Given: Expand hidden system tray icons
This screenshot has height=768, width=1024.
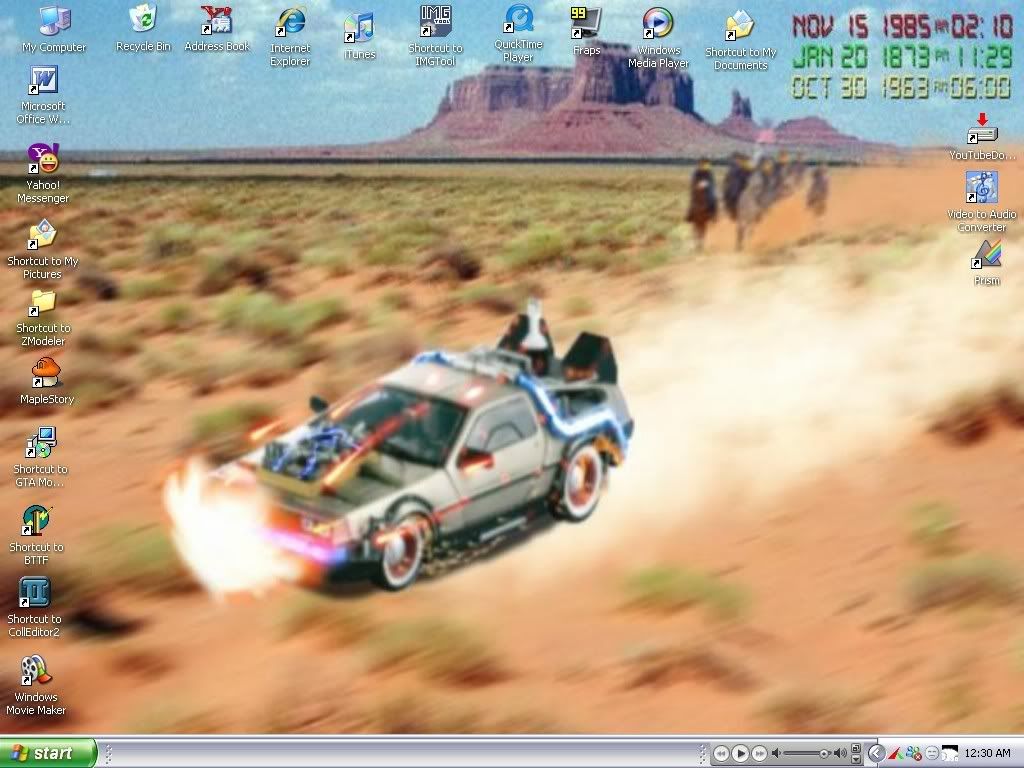Looking at the screenshot, I should 876,753.
